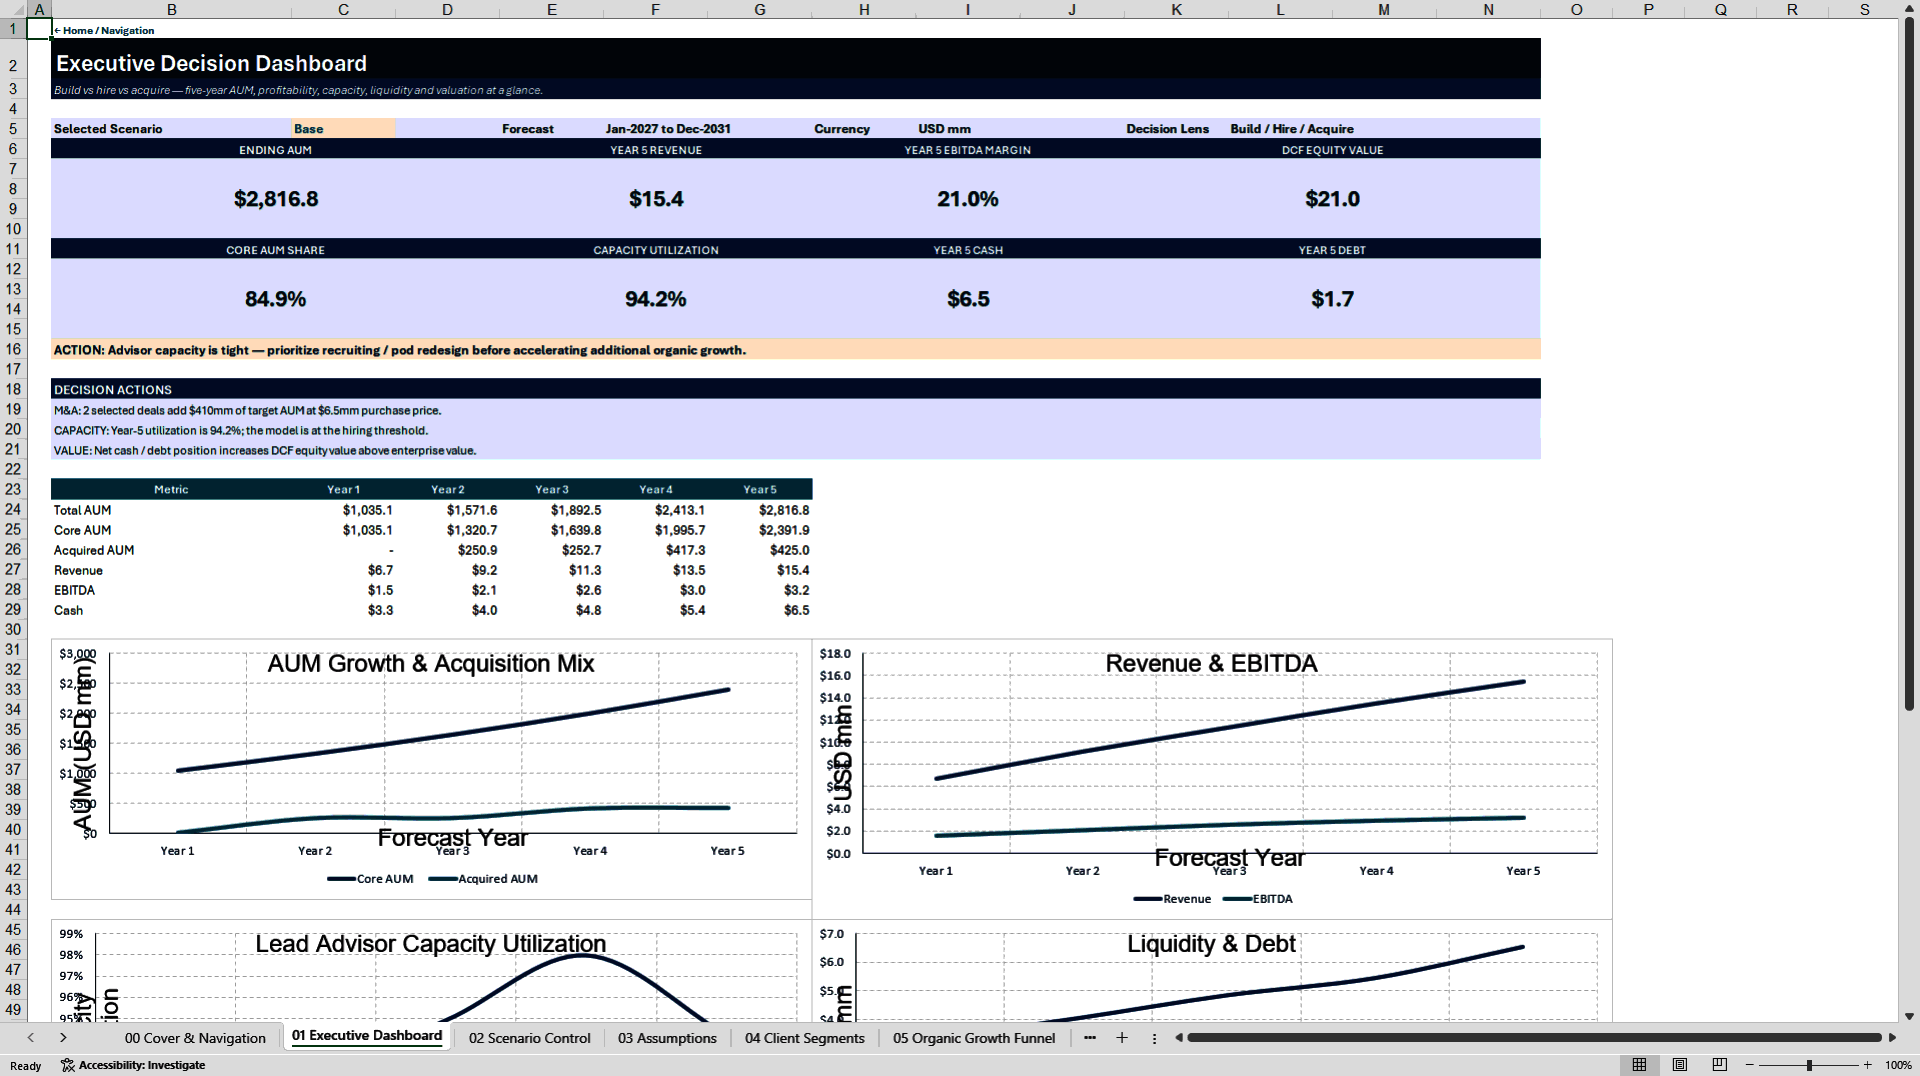Select the Year 3 column header cell
This screenshot has width=1920, height=1076.
[552, 489]
